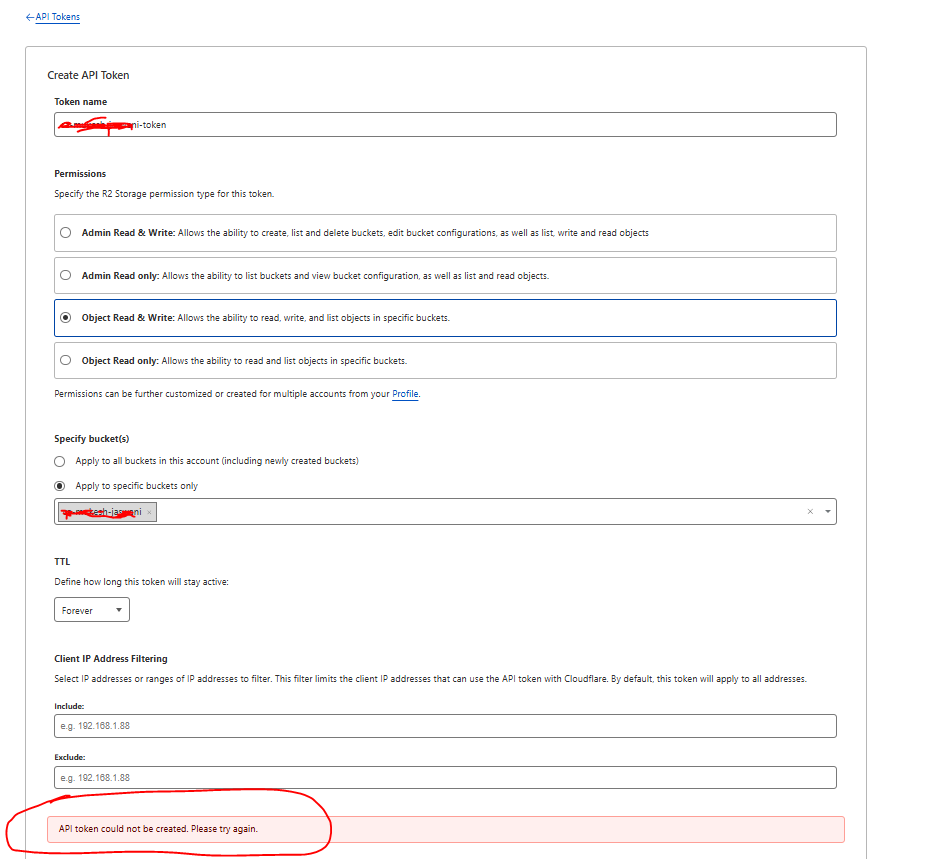This screenshot has width=932, height=859.
Task: Clear all buckets with the X icon
Action: point(809,512)
